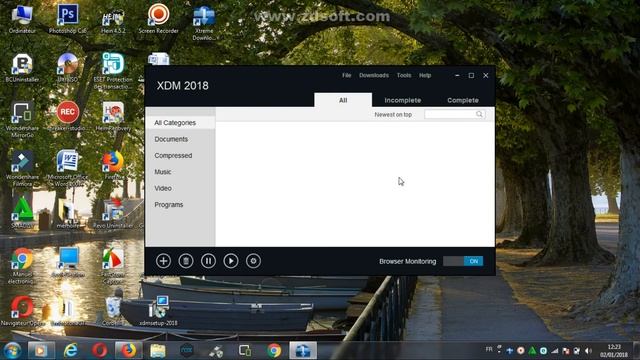Image resolution: width=640 pixels, height=360 pixels.
Task: Click the XDM taskbar button
Action: pyautogui.click(x=303, y=351)
